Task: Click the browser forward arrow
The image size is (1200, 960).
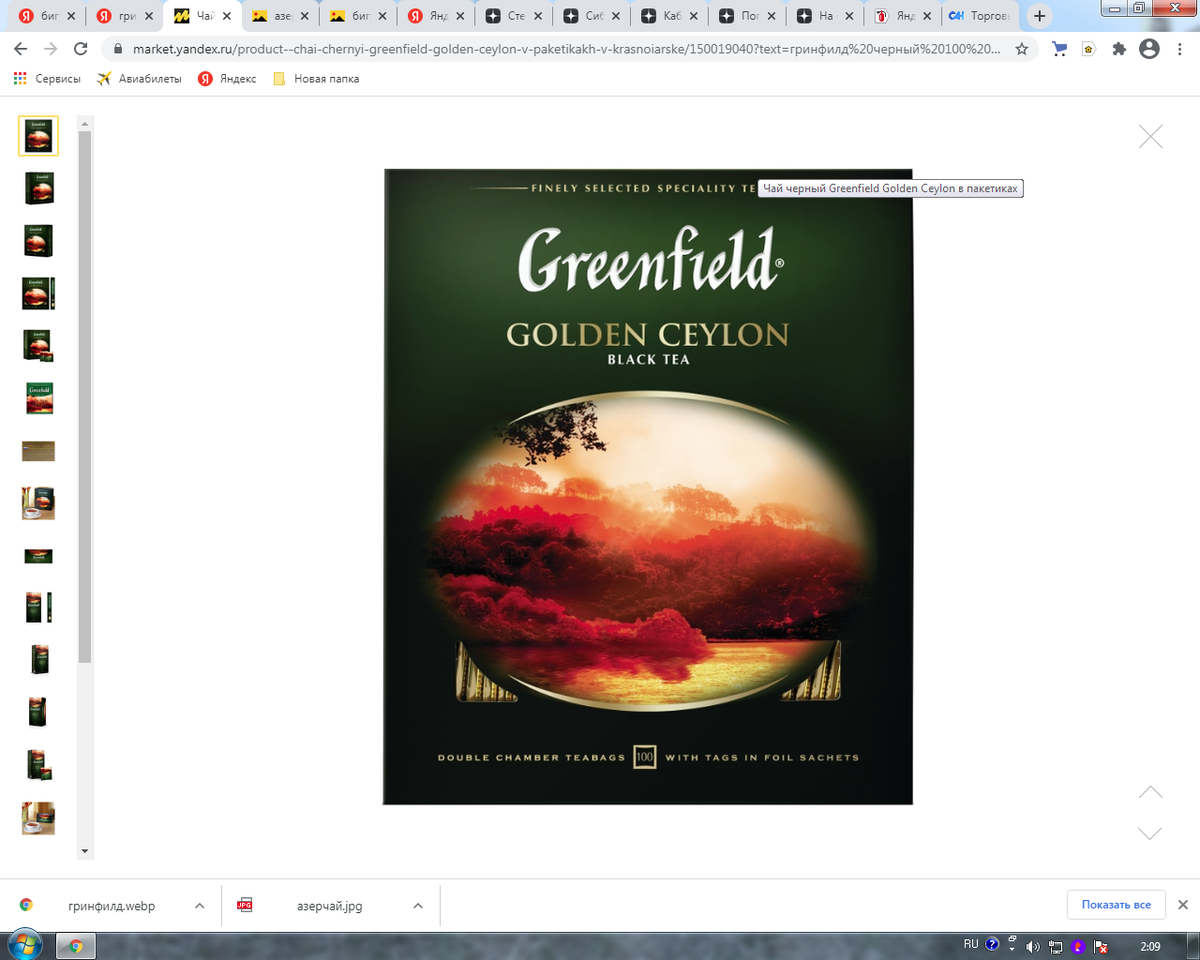Action: tap(51, 49)
